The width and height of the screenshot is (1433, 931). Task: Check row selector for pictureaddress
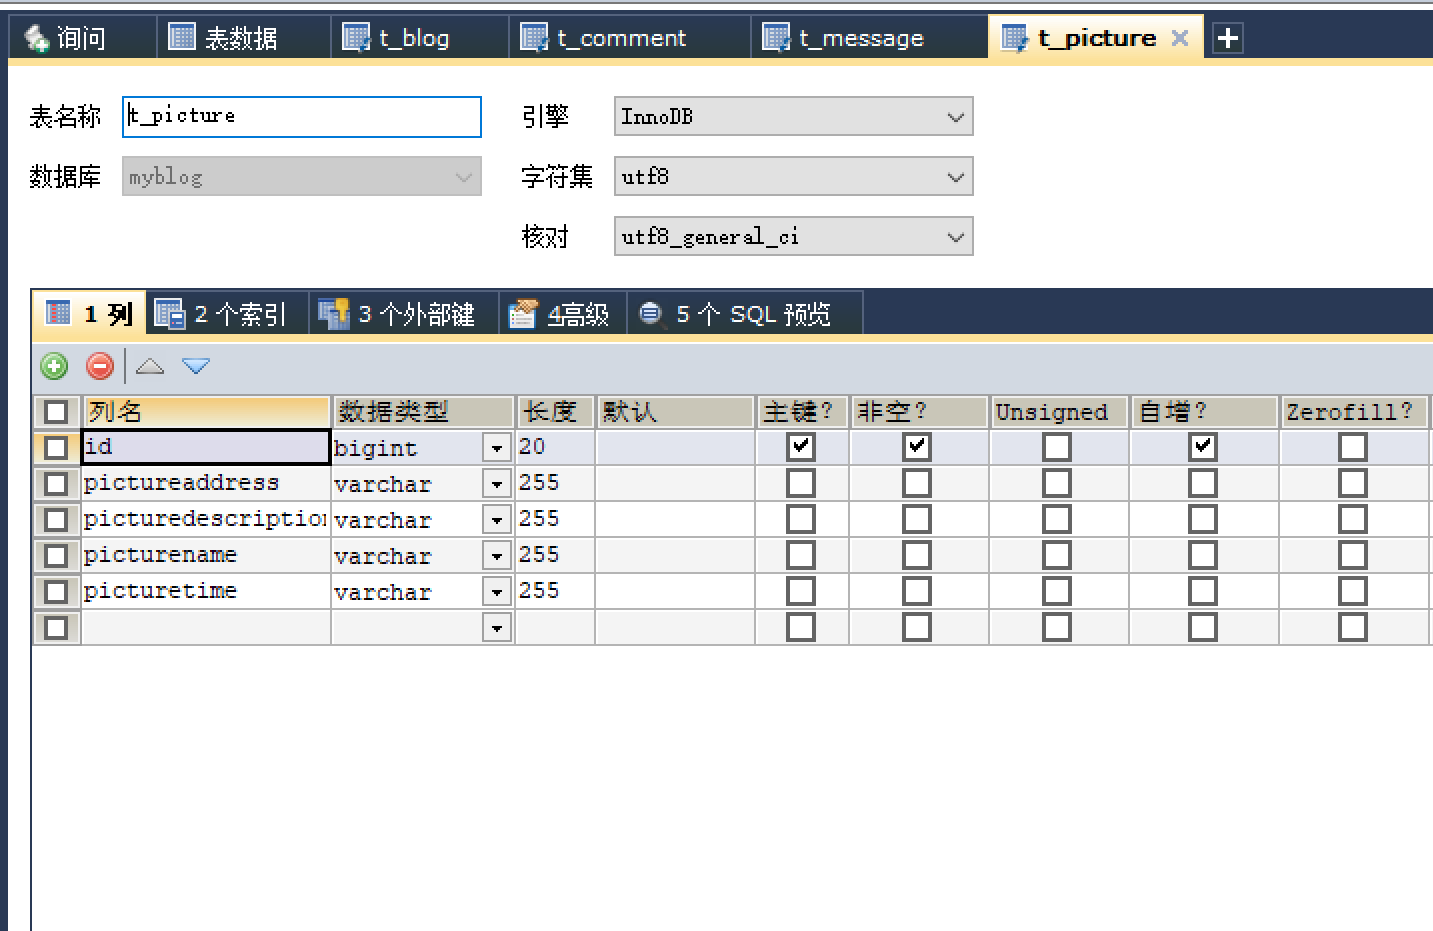coord(57,484)
